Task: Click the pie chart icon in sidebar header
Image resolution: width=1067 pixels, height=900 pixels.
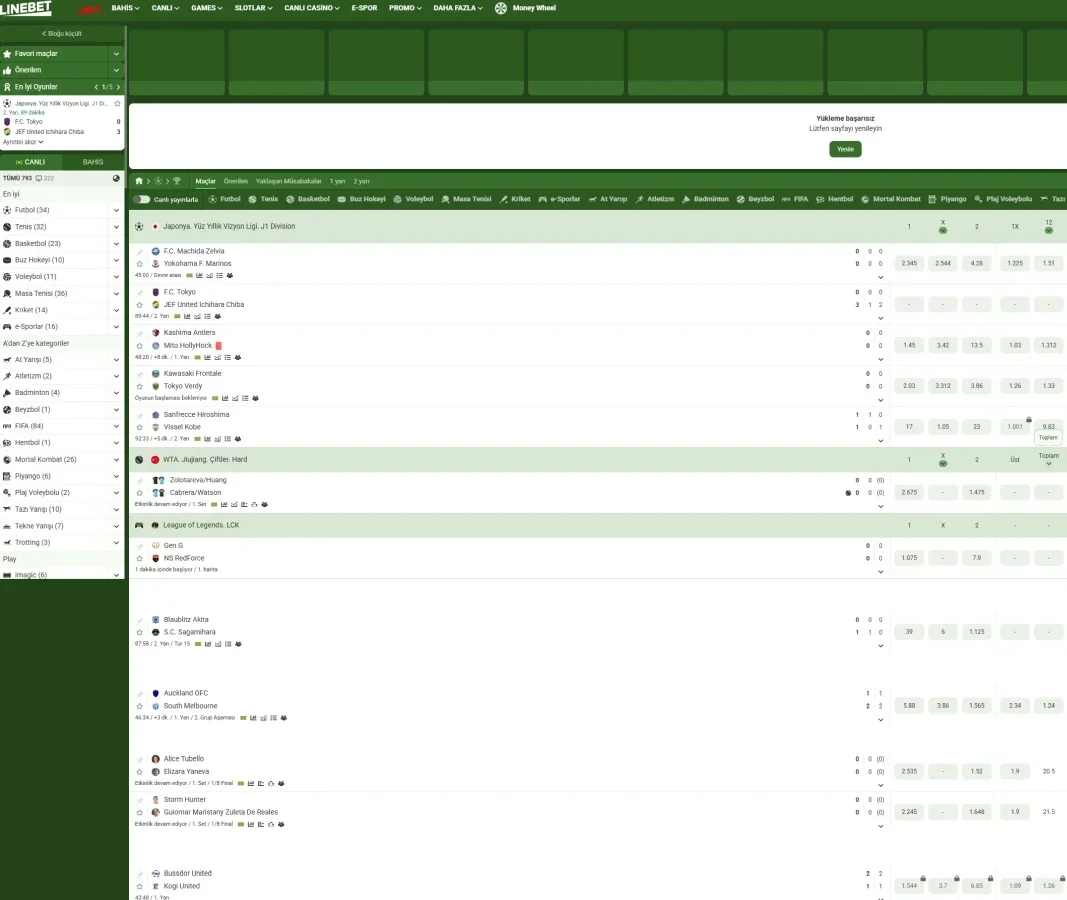Action: pyautogui.click(x=116, y=178)
